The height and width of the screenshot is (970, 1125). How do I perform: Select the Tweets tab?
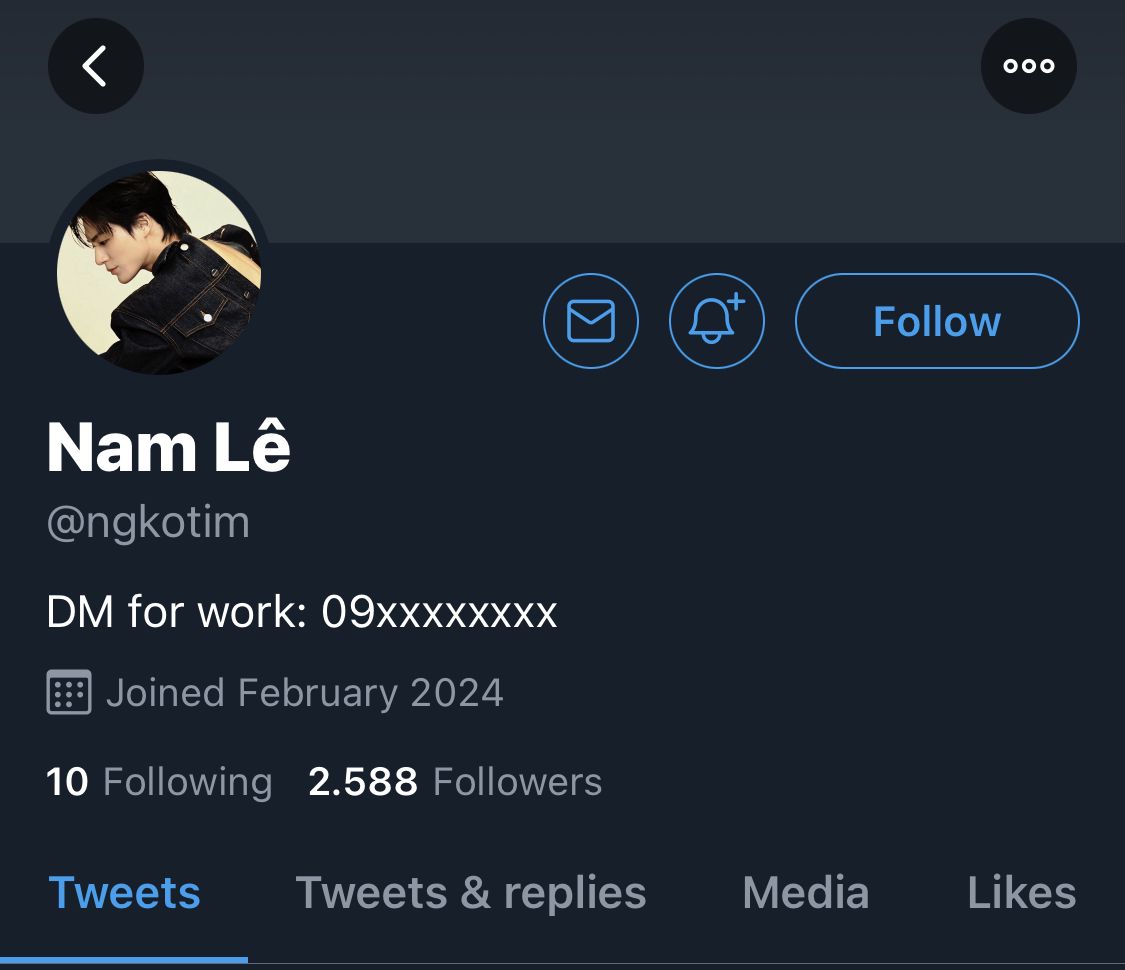click(x=125, y=893)
